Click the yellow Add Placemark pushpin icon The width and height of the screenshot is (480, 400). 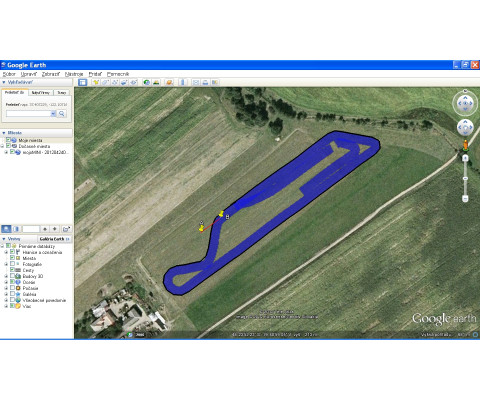tap(96, 82)
